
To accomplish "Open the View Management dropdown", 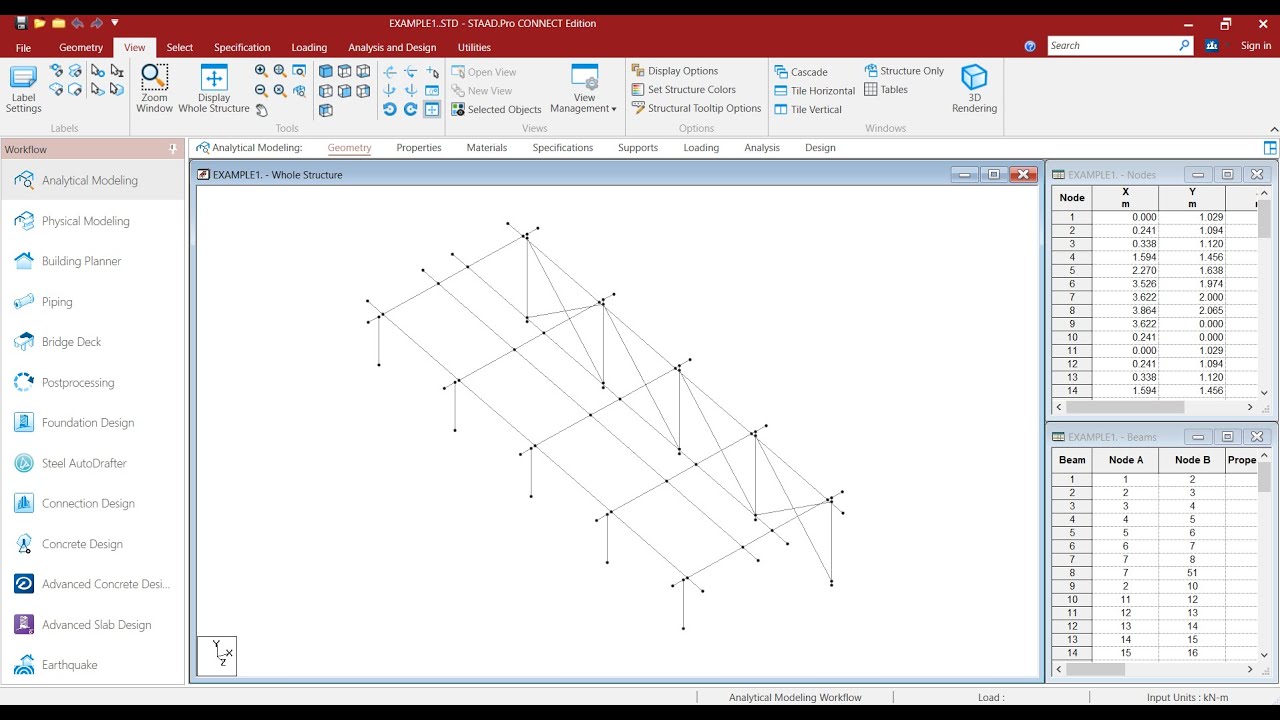I will pos(584,89).
